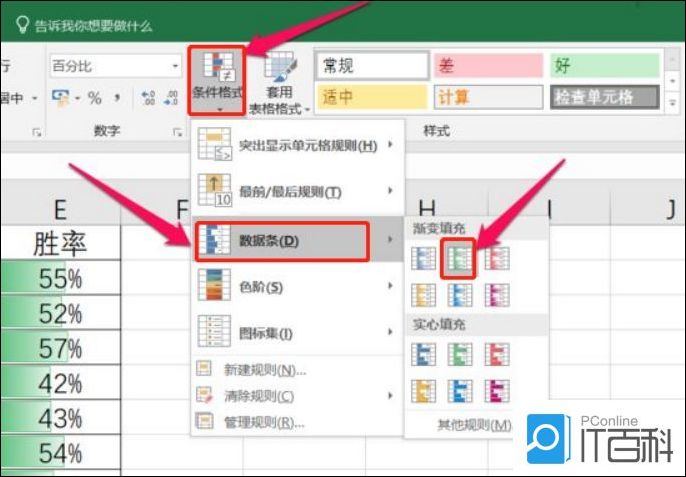
Task: Select column E header
Action: [x=61, y=209]
